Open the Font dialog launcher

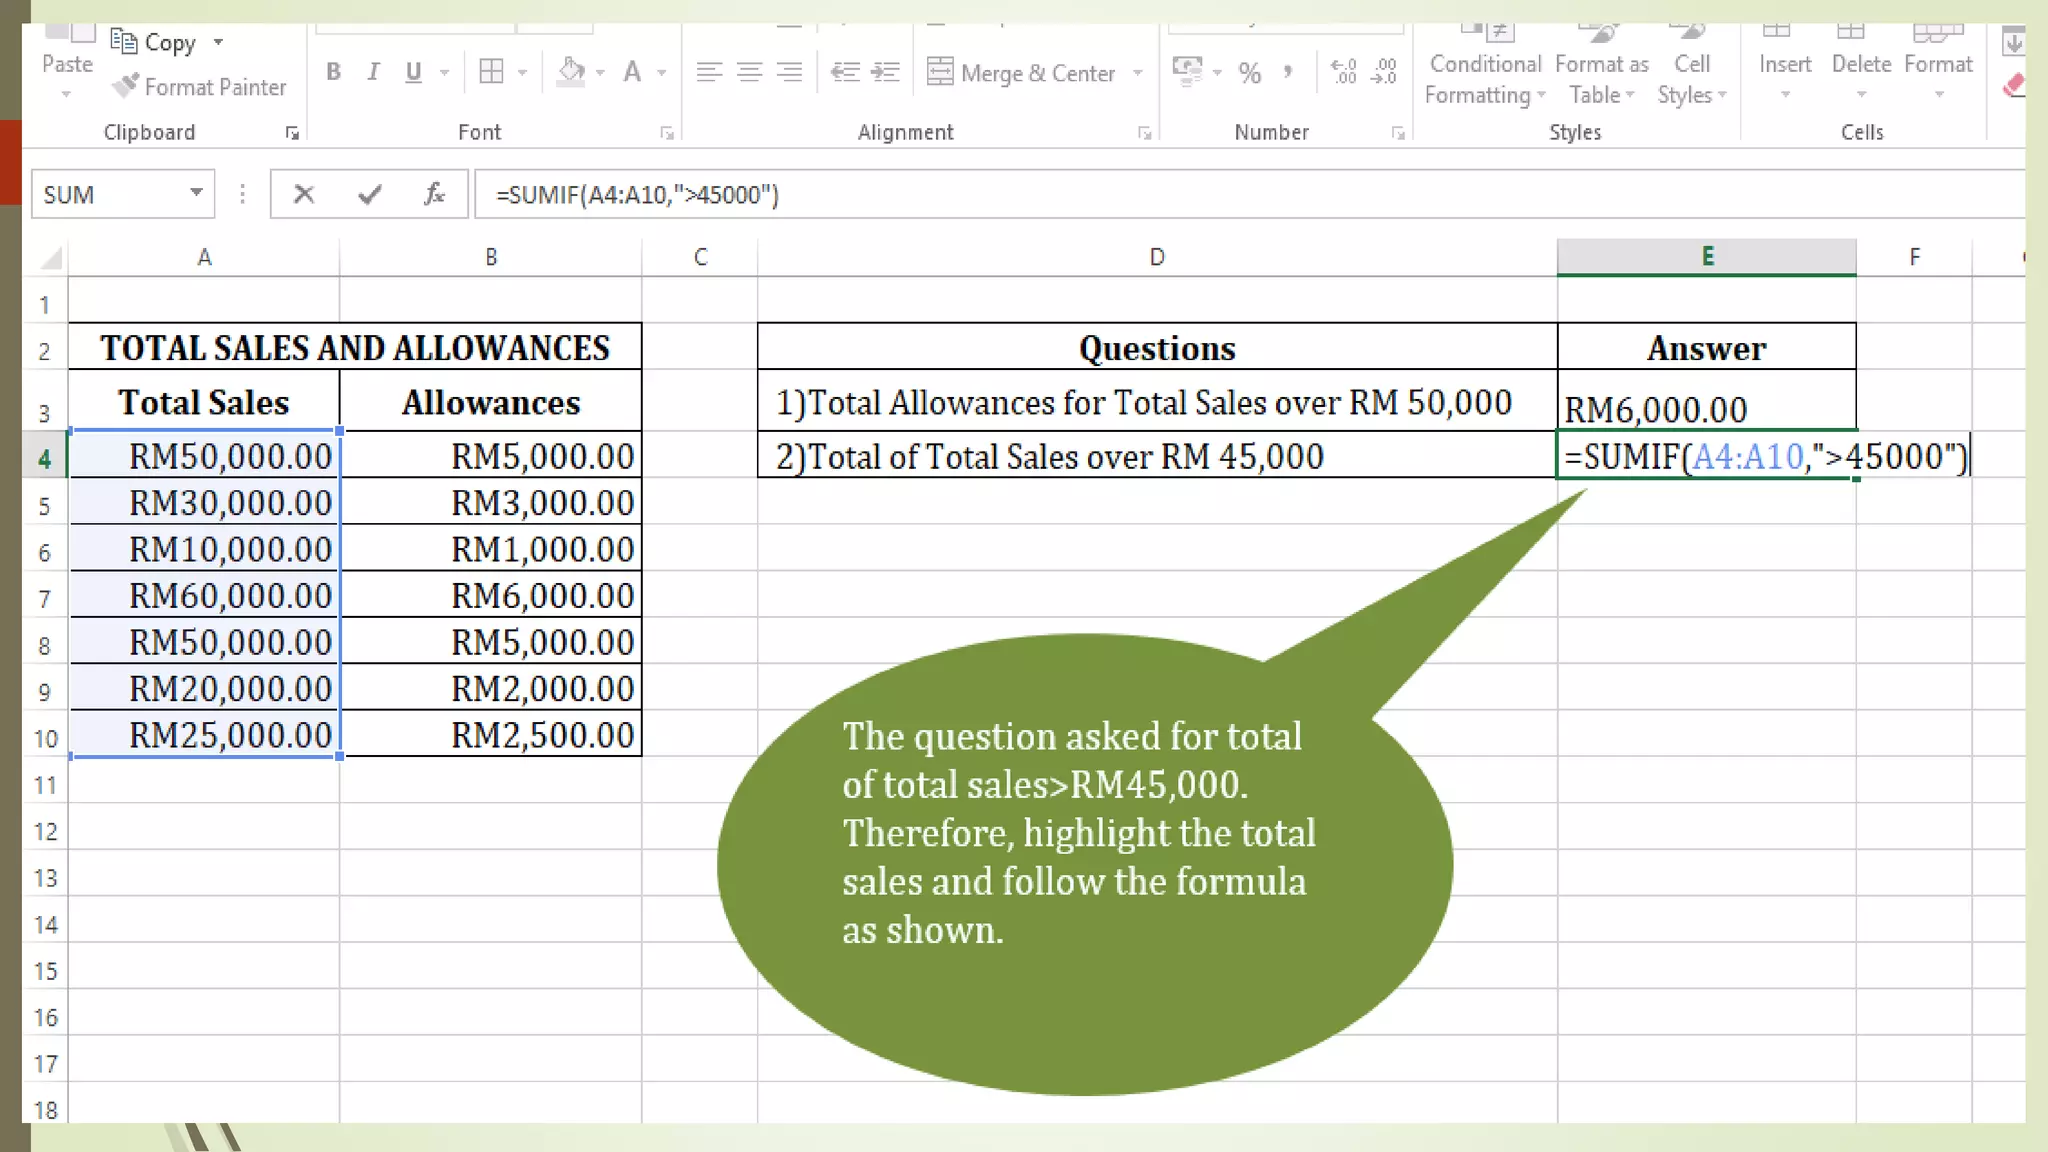[x=667, y=133]
